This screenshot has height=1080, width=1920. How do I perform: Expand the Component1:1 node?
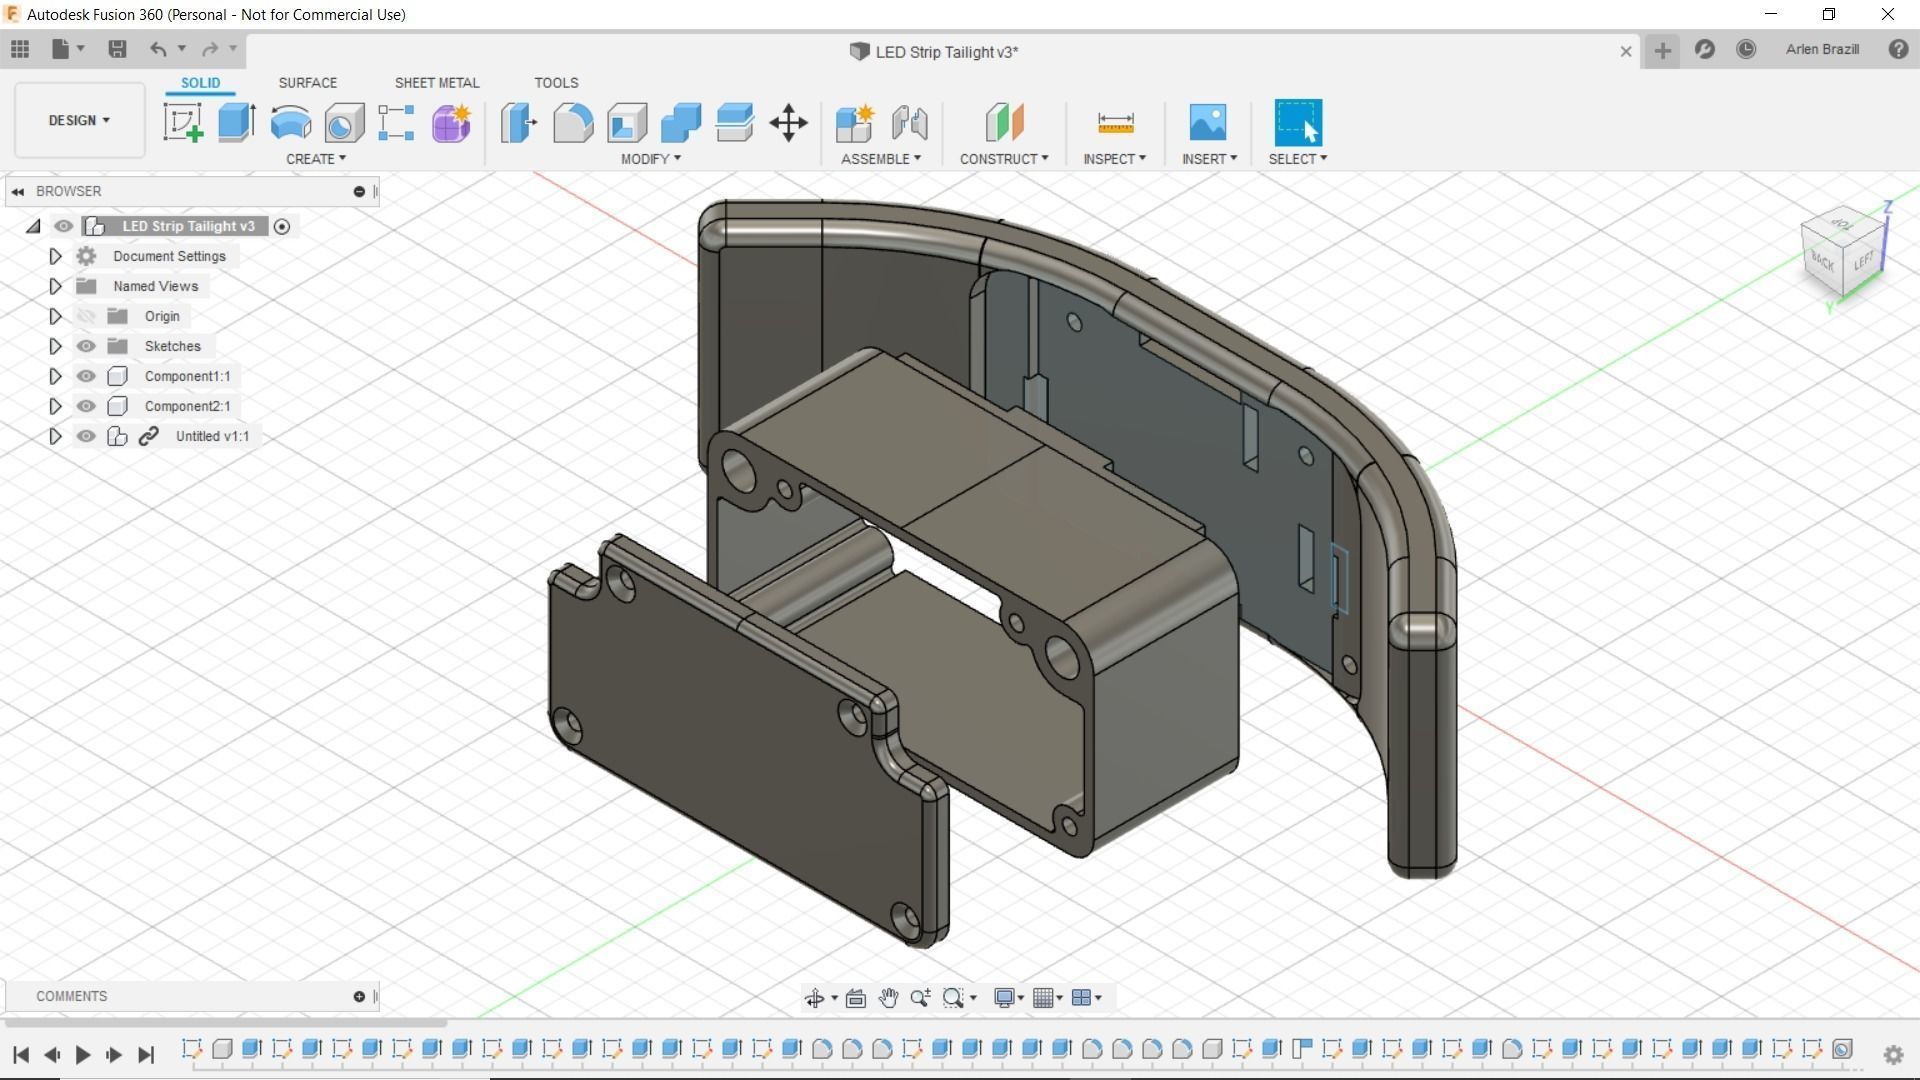[x=55, y=376]
